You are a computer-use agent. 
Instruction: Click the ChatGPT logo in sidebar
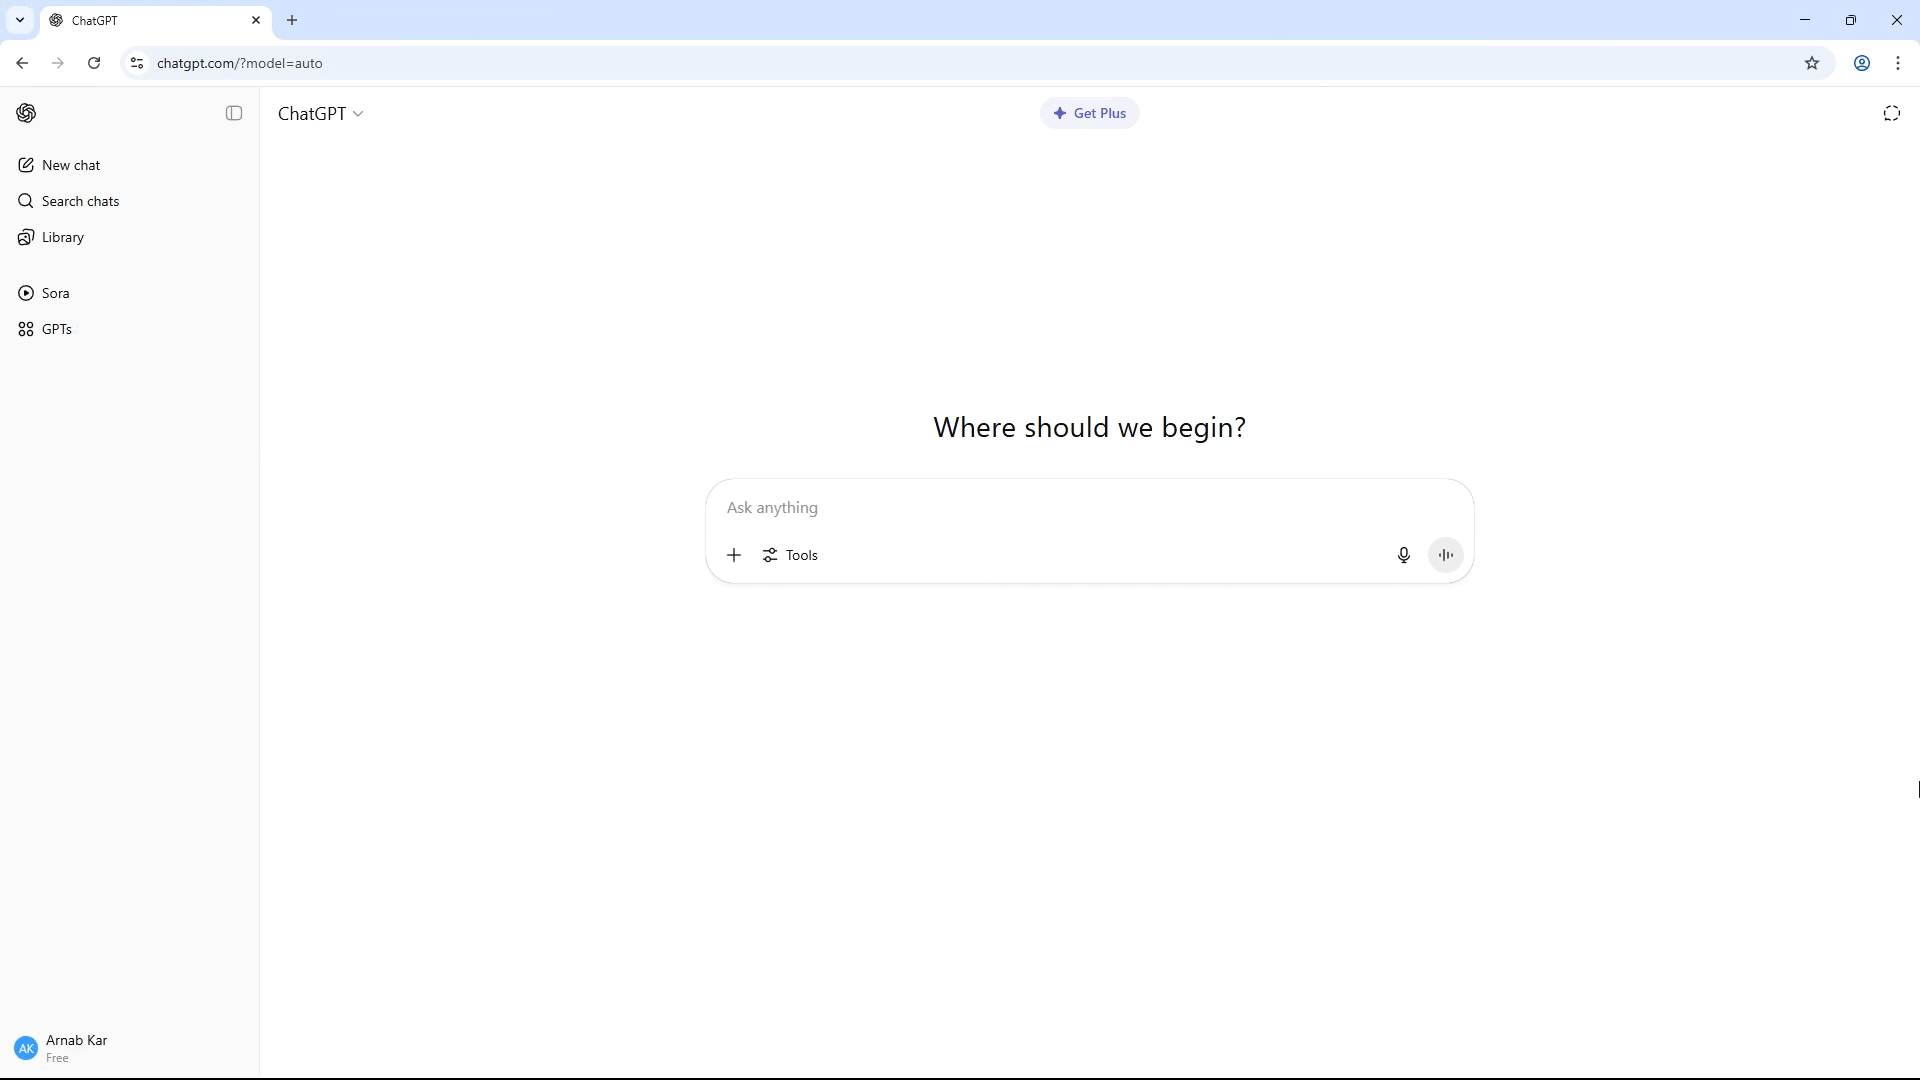(x=27, y=113)
